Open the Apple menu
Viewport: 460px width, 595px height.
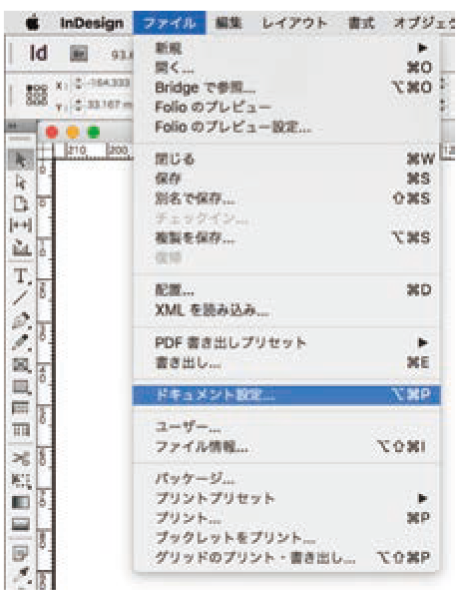click(33, 23)
